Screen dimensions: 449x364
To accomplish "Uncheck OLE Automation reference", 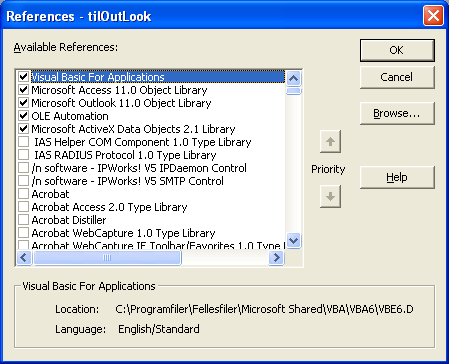I will [23, 116].
